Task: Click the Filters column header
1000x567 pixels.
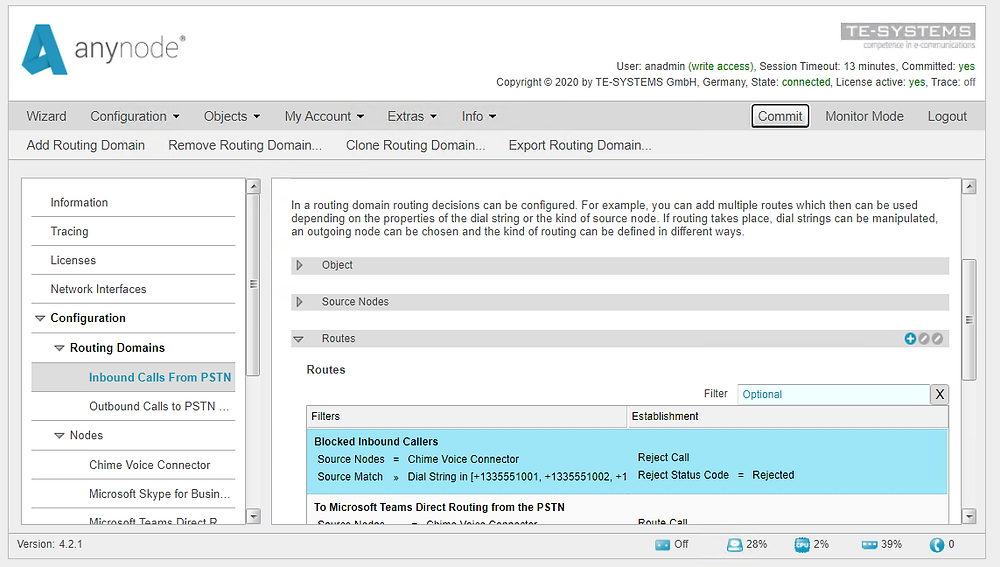Action: tap(466, 416)
